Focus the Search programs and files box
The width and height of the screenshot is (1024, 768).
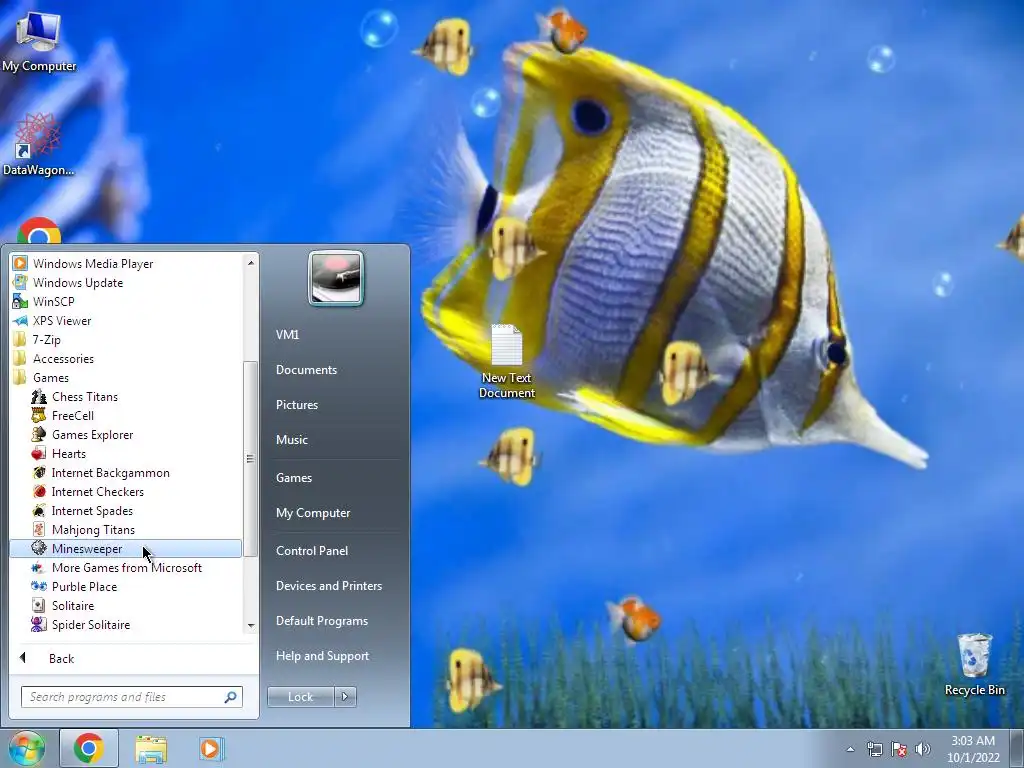pos(123,697)
